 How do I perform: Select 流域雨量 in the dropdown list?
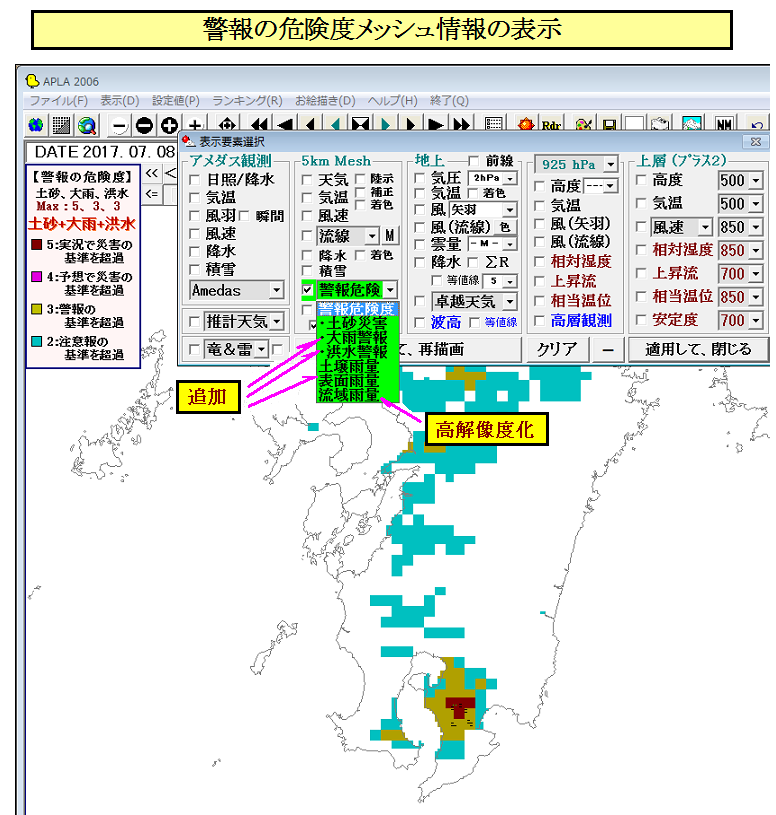tap(358, 395)
